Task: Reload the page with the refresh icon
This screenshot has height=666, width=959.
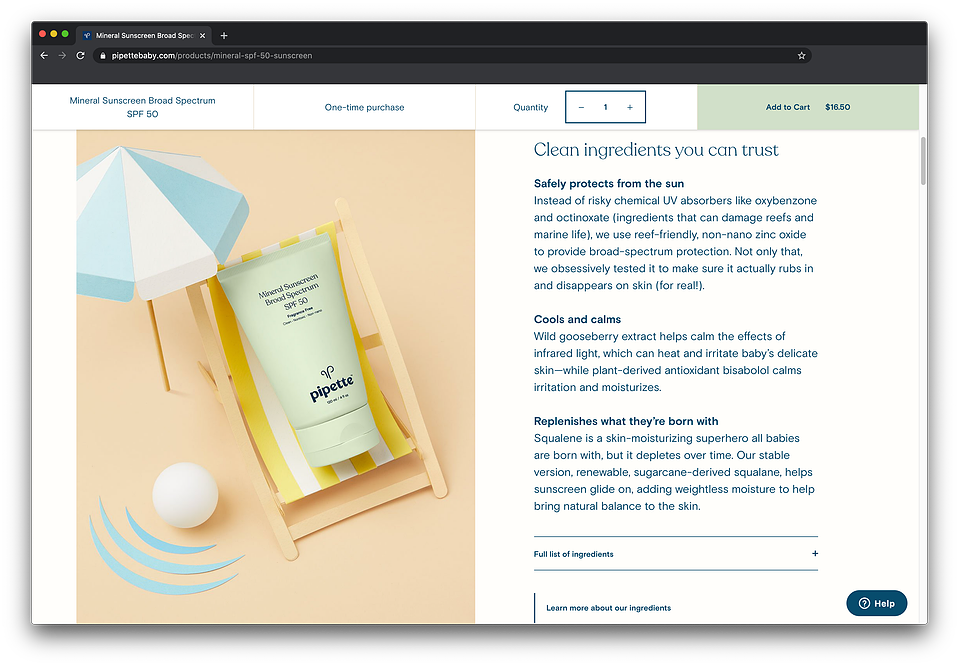Action: click(80, 56)
